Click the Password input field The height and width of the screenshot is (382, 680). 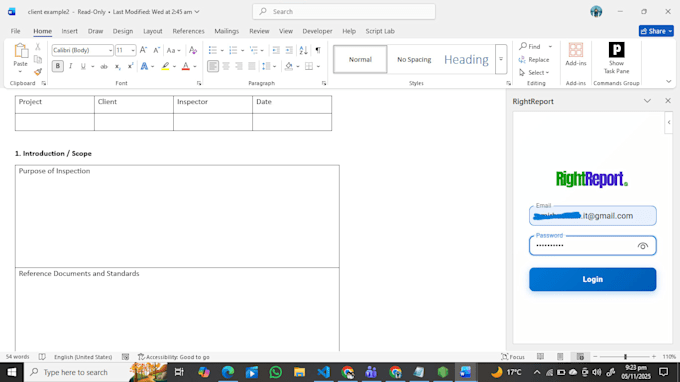(592, 246)
